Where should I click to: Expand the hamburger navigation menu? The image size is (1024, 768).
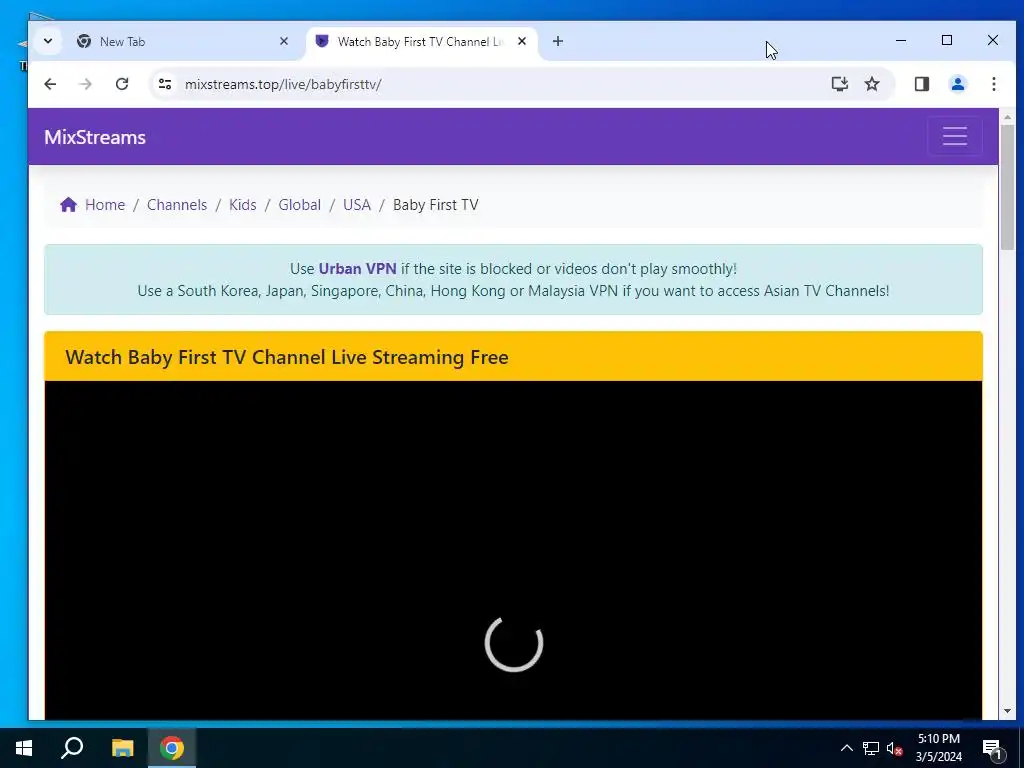click(955, 136)
